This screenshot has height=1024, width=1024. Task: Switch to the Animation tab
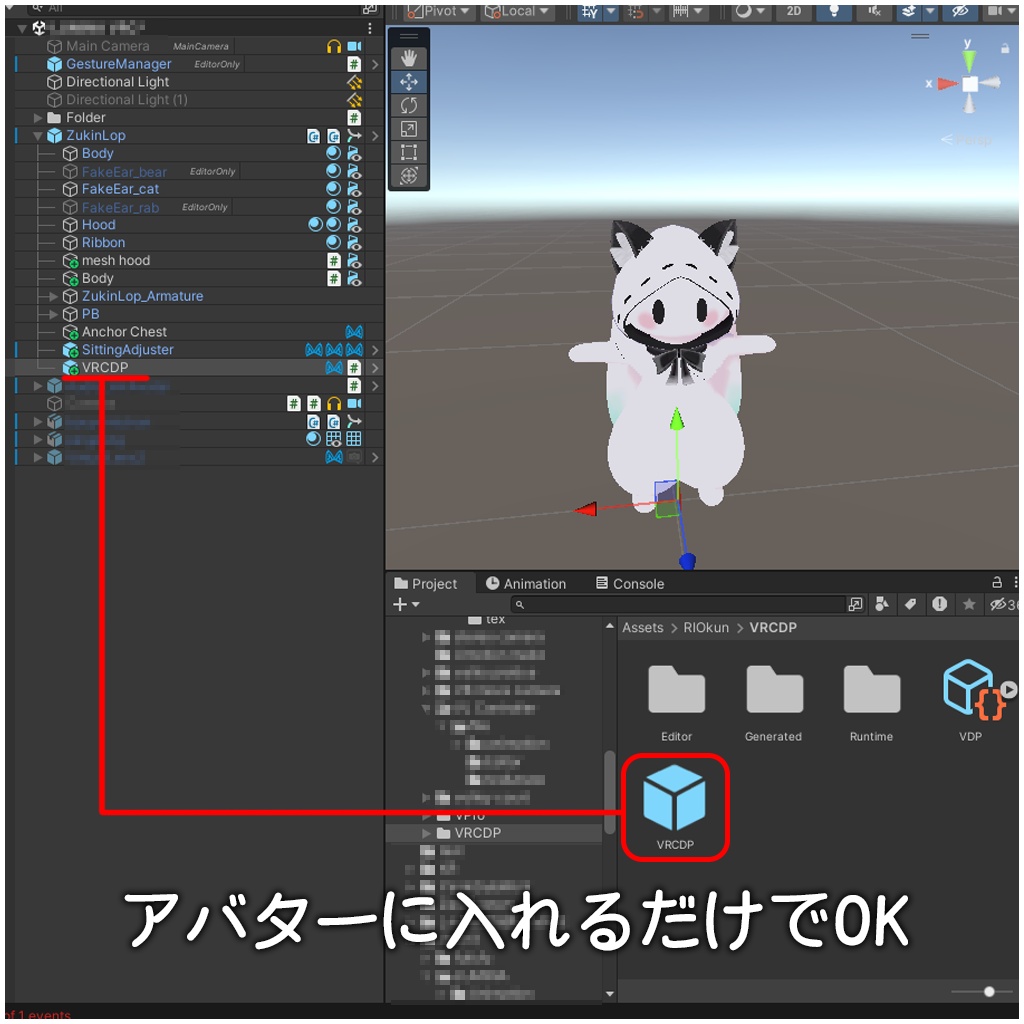click(526, 584)
